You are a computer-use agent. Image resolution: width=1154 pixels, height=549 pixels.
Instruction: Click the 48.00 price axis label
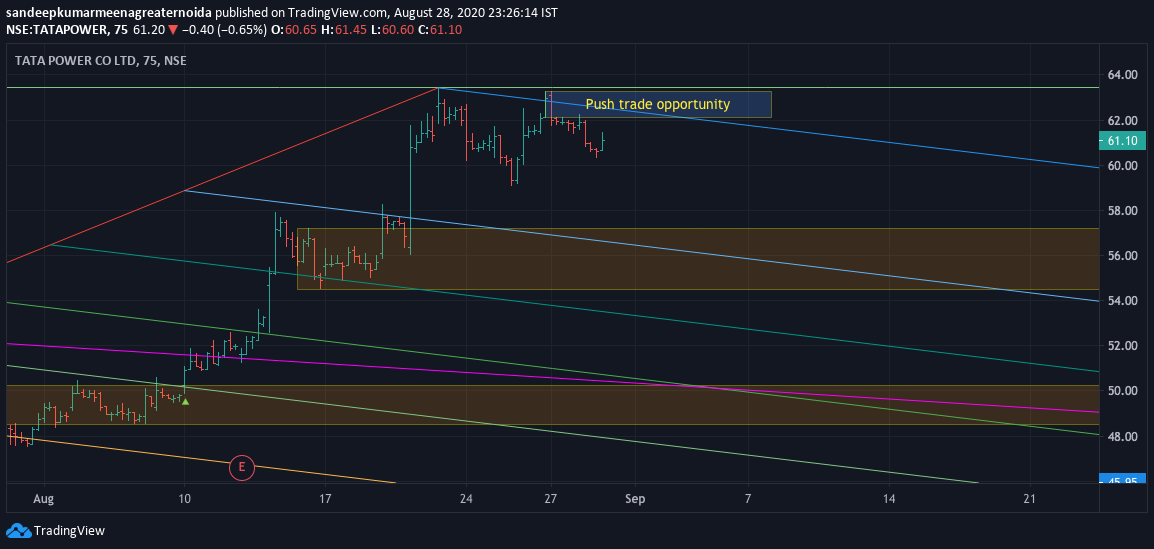1123,436
